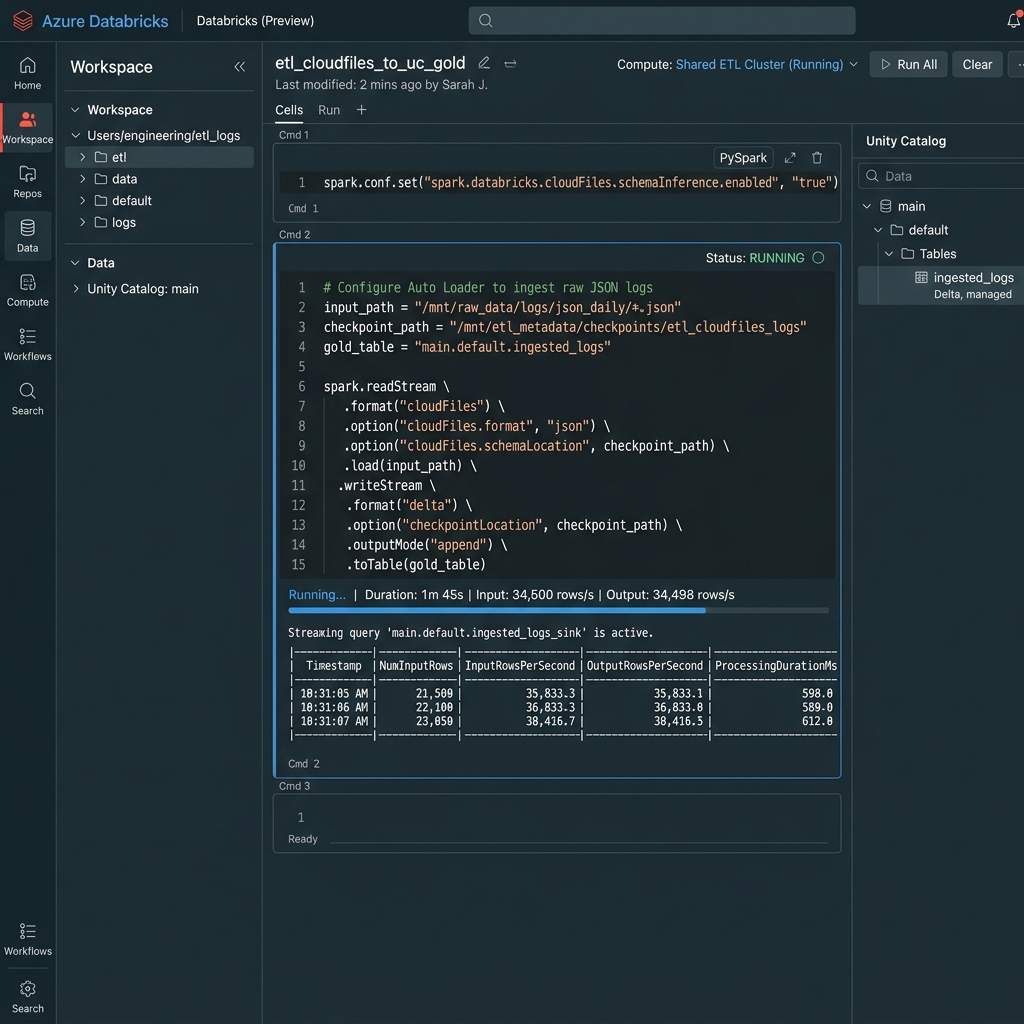1024x1024 pixels.
Task: Open the more options ellipsis button
Action: pyautogui.click(x=1018, y=65)
